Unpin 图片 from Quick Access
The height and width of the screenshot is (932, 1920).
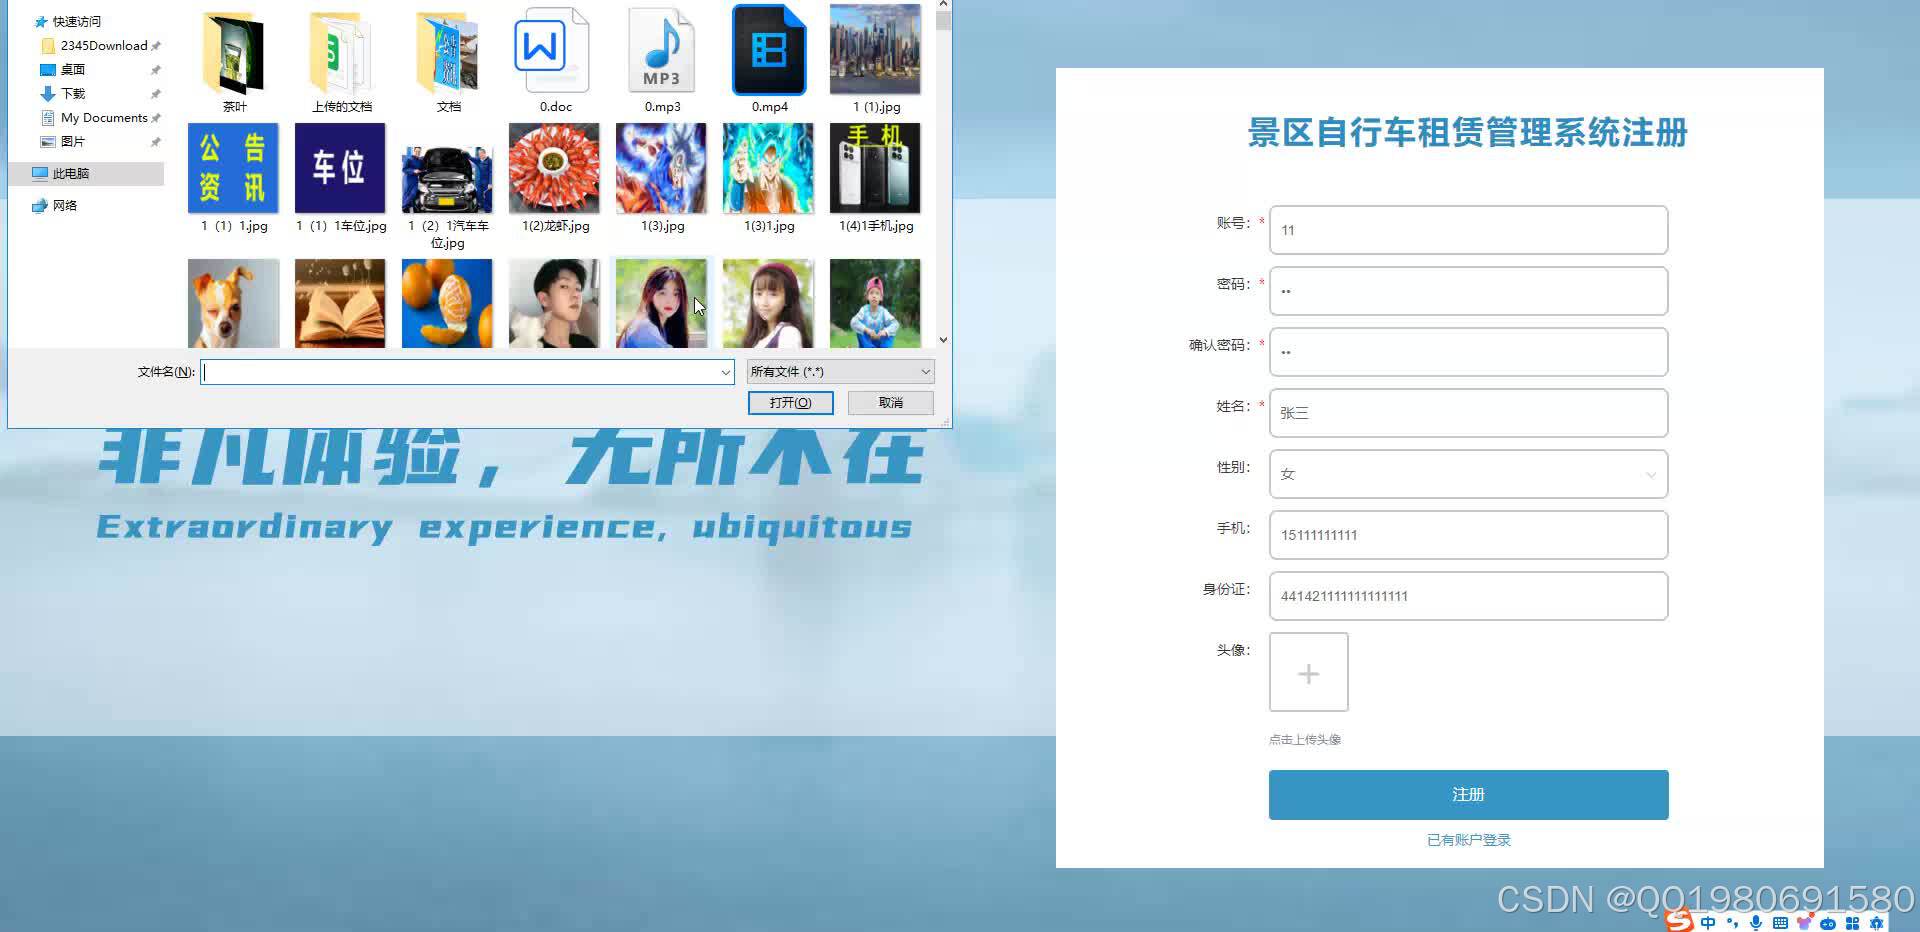tap(156, 141)
